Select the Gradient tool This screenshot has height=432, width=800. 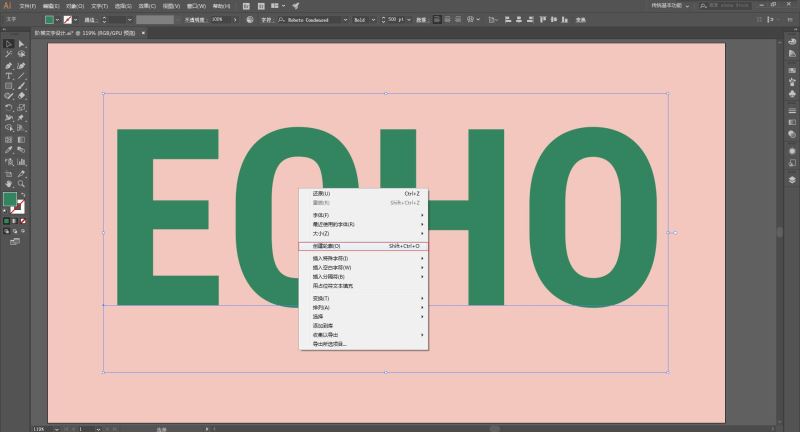pyautogui.click(x=21, y=140)
